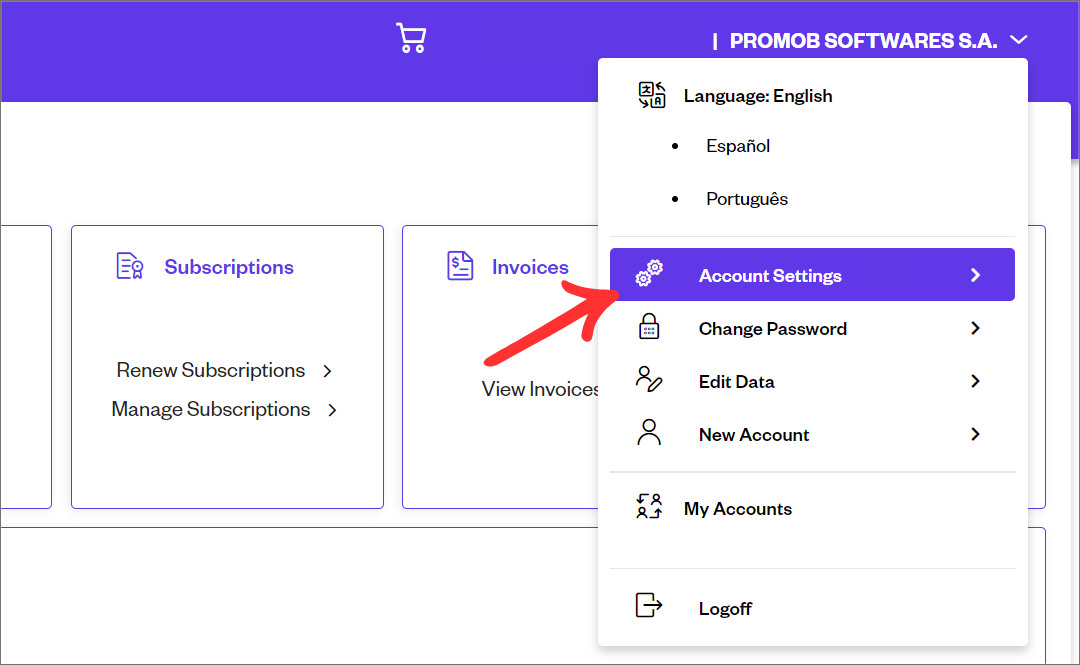Click the New Account person icon
This screenshot has height=665, width=1080.
tap(649, 433)
